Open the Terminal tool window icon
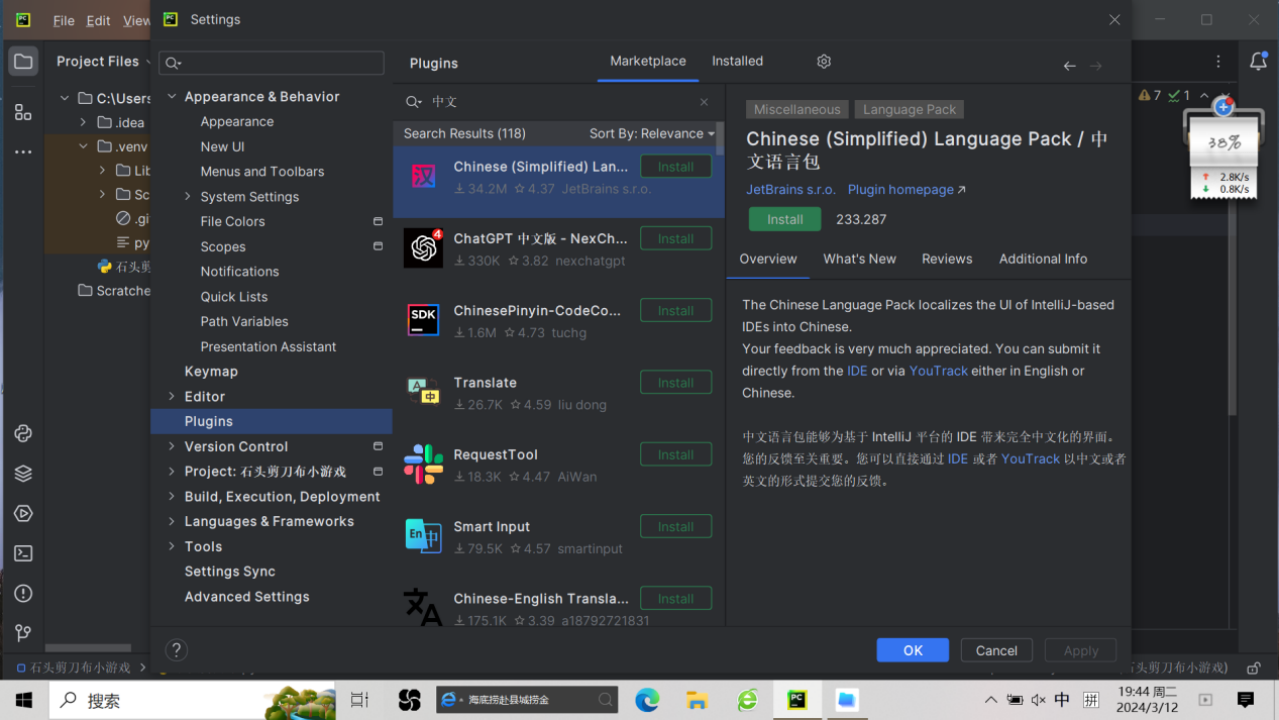 23,553
